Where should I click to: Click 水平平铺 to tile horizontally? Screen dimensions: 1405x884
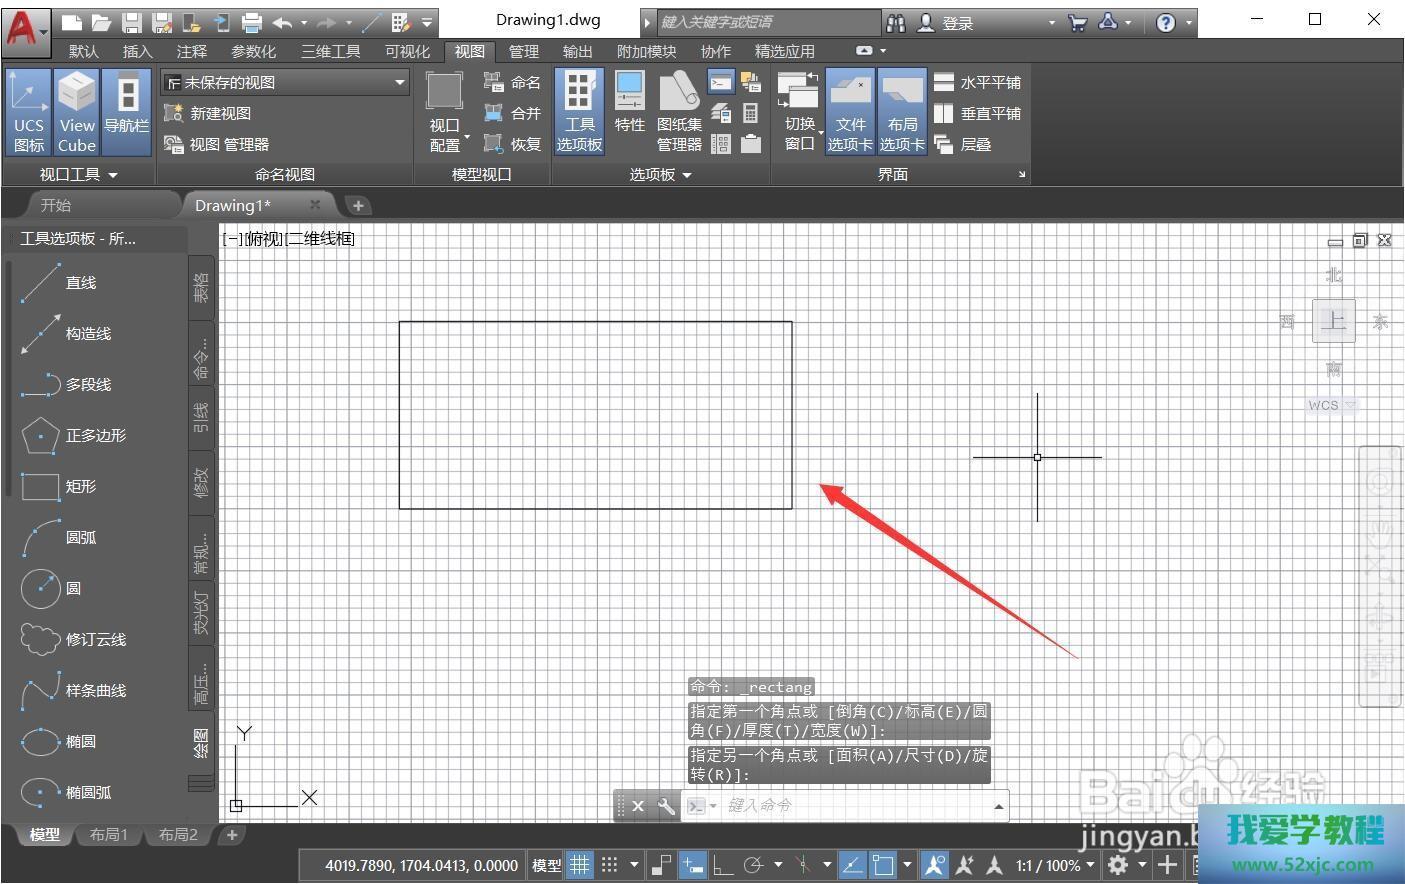click(x=978, y=83)
